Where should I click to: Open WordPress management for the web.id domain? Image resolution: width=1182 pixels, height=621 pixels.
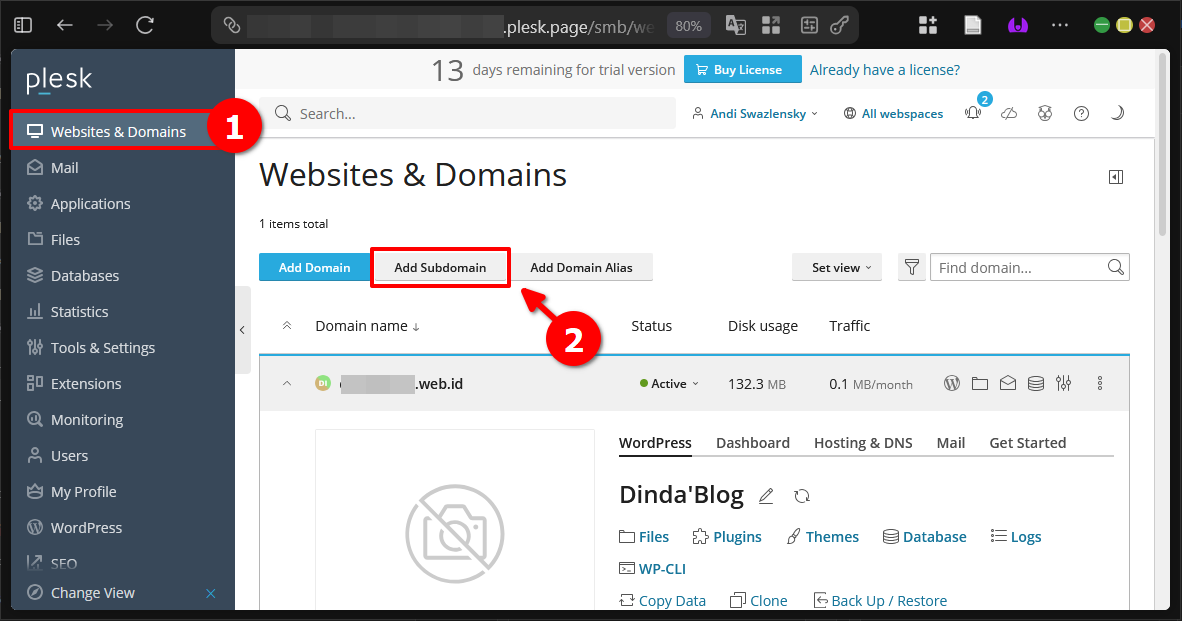[x=951, y=383]
